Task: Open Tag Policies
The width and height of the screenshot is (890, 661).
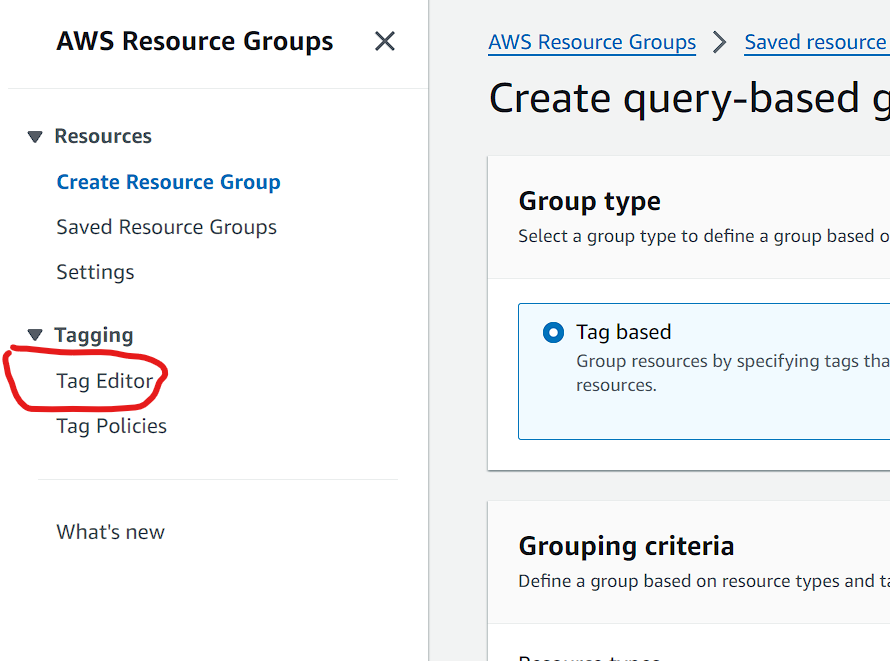Action: tap(112, 426)
